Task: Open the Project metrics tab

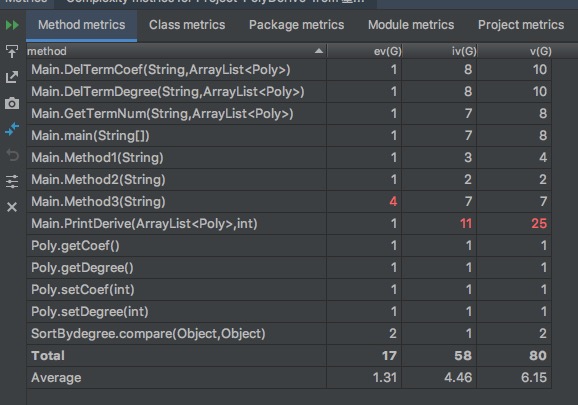Action: click(521, 25)
